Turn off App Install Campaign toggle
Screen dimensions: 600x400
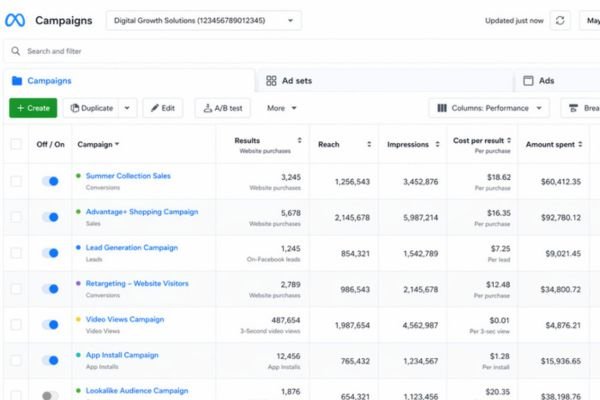coord(50,360)
